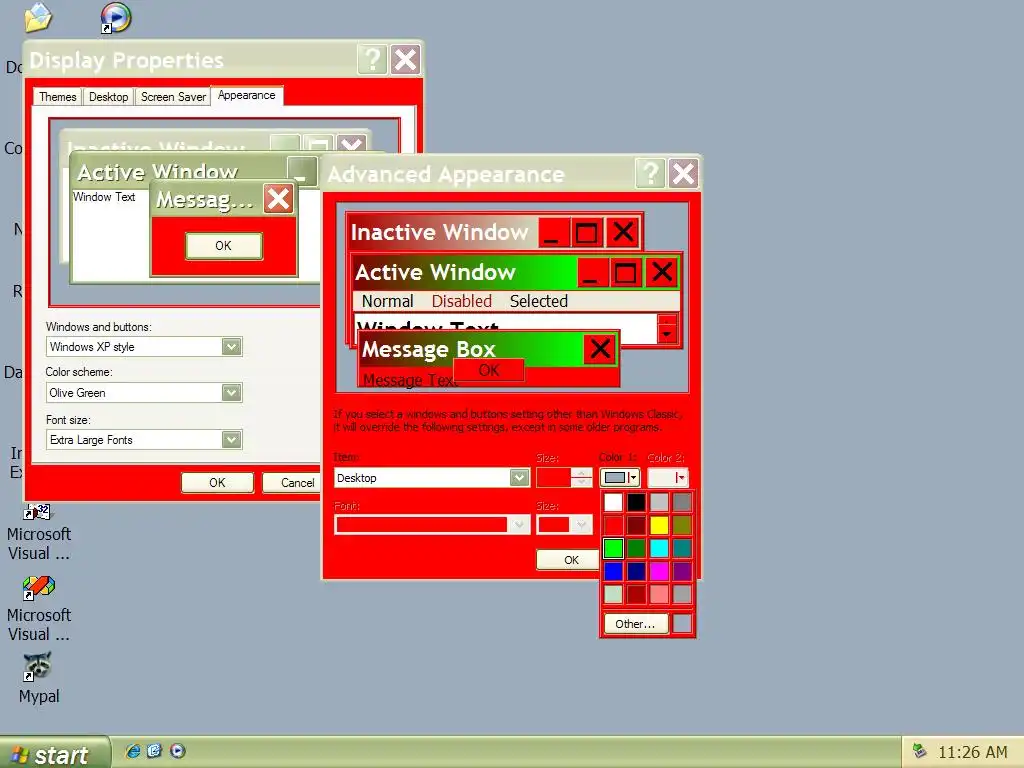The image size is (1024, 768).
Task: Click the system tray icon beside the clock
Action: click(x=920, y=751)
